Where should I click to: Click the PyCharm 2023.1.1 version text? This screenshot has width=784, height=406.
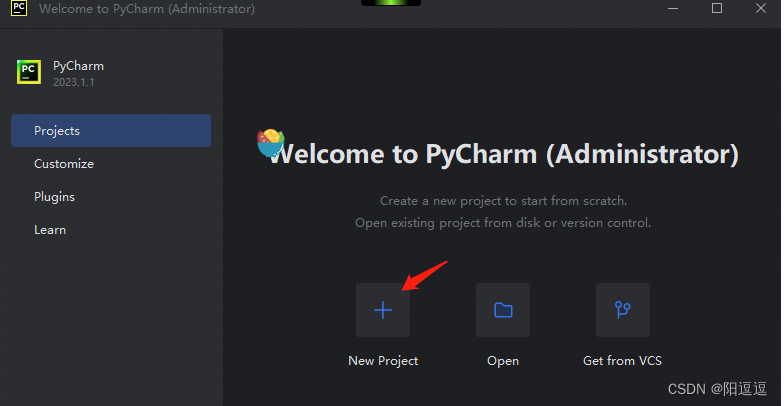click(x=74, y=82)
